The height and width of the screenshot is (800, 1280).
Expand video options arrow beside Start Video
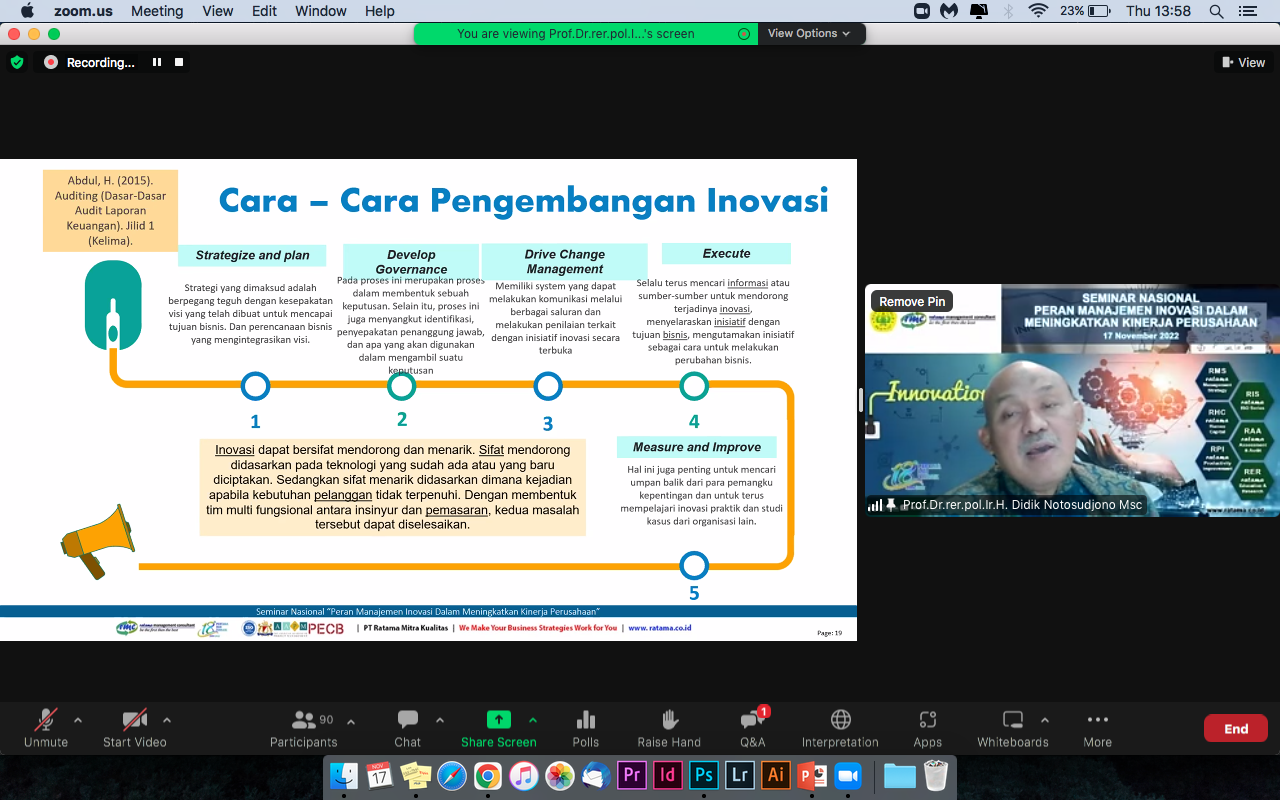pyautogui.click(x=167, y=720)
